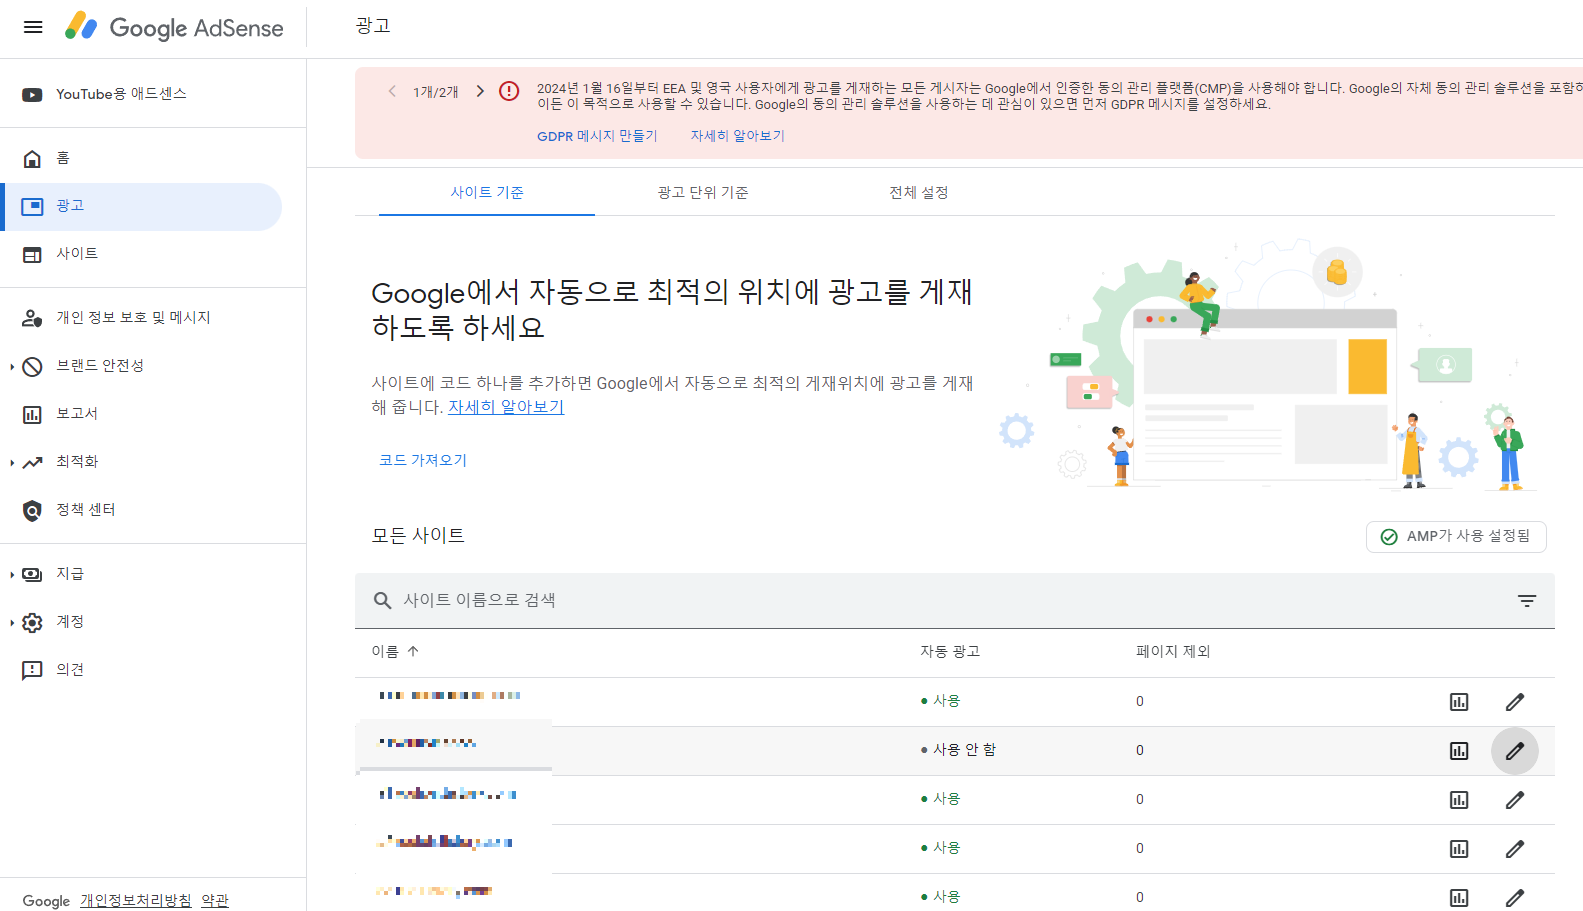Screen dimensions: 1583x911
Task: Show previous notification with left chevron
Action: coord(392,91)
